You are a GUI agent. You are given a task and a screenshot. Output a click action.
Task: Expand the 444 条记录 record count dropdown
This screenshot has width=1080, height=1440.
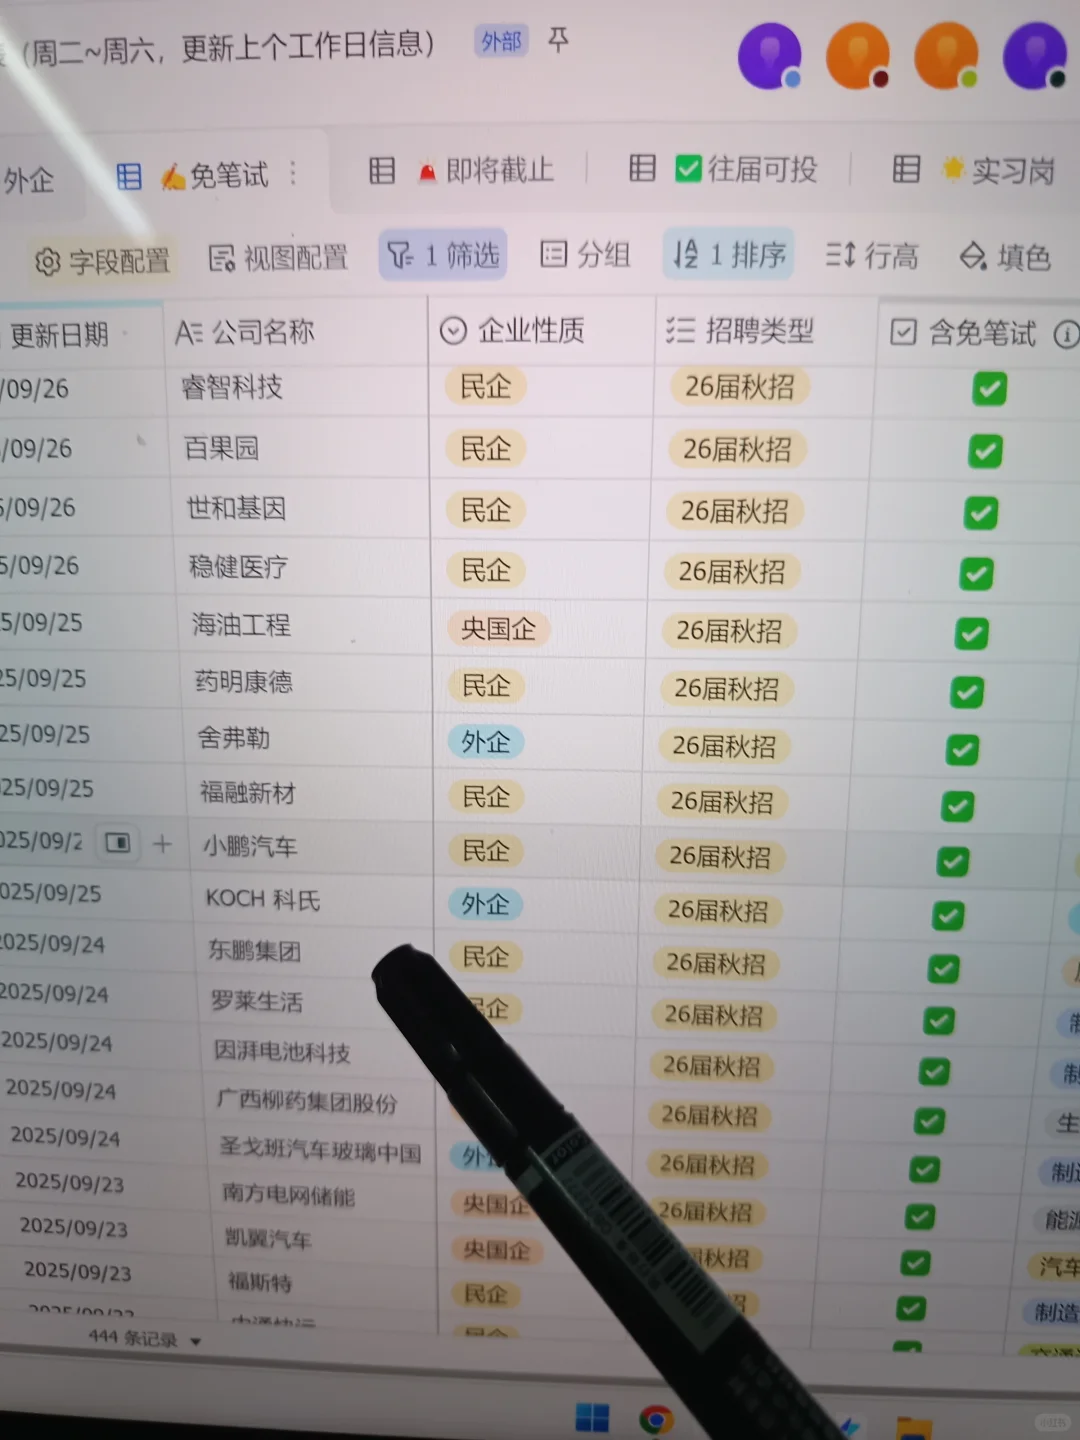pos(195,1340)
